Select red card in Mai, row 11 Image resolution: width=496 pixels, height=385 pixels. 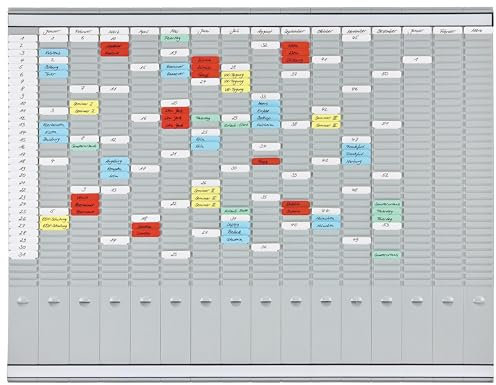coord(176,111)
